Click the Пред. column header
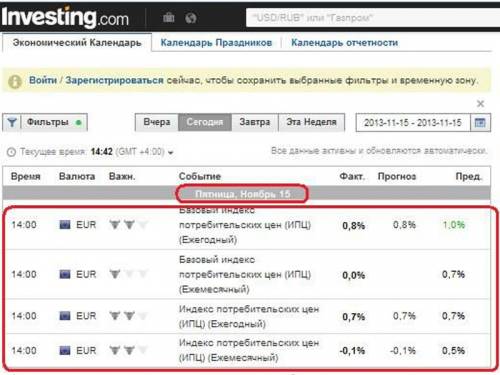Screen dimensions: 500x375 pos(469,176)
